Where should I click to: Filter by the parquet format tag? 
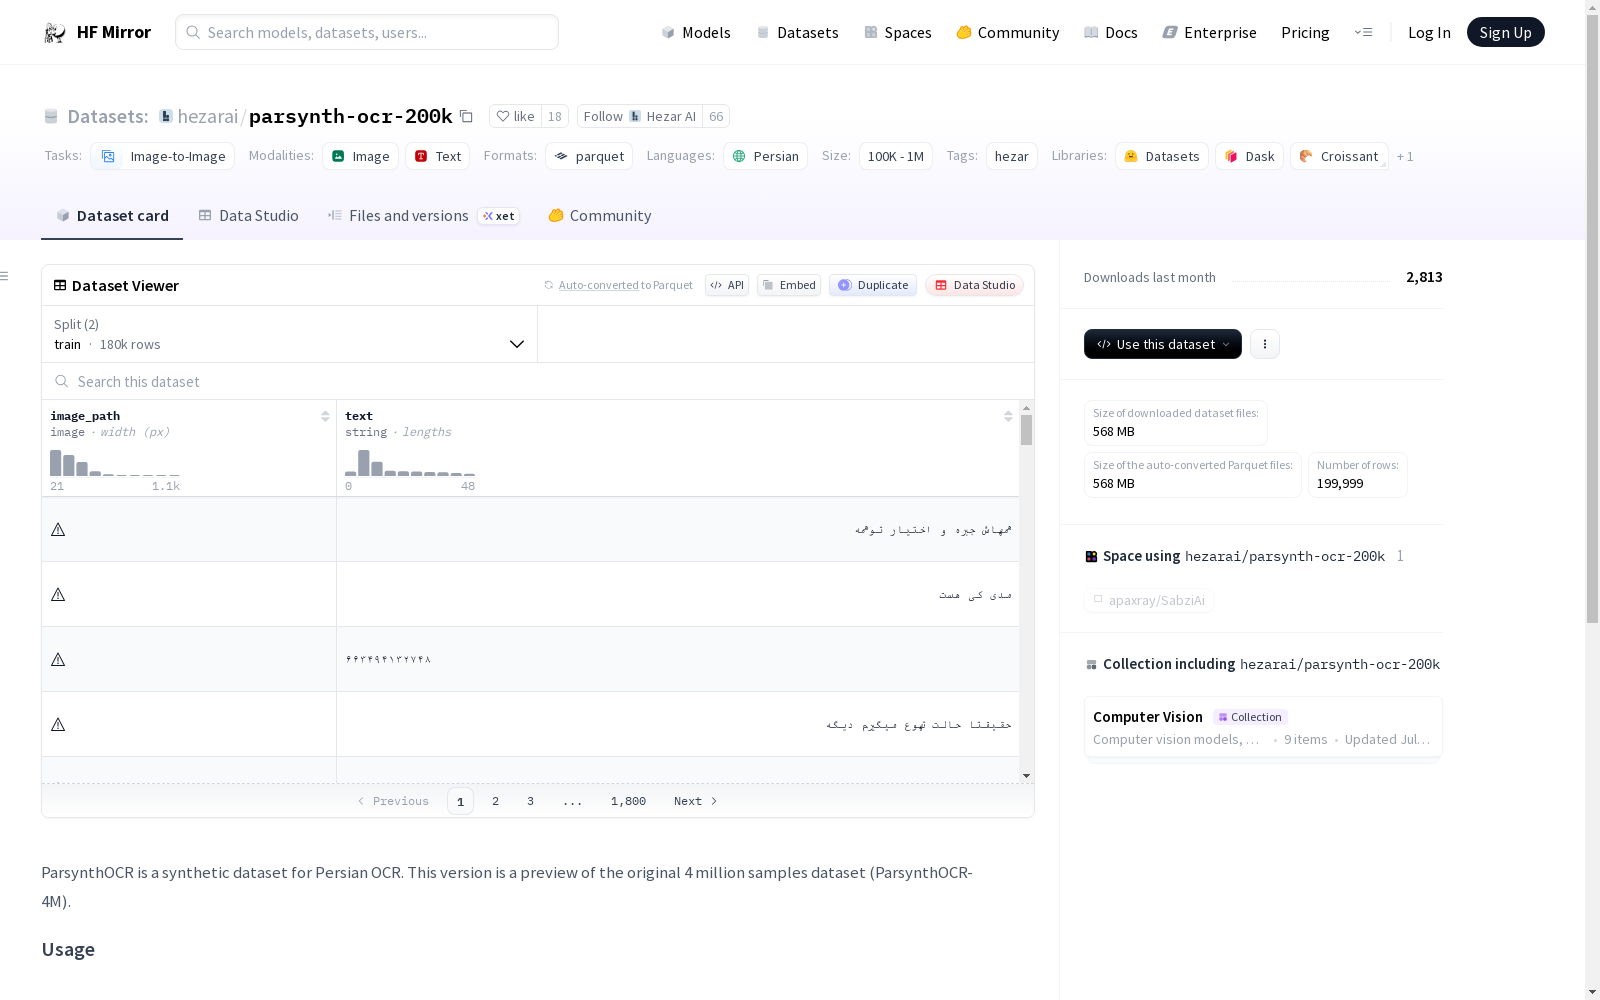pyautogui.click(x=589, y=156)
